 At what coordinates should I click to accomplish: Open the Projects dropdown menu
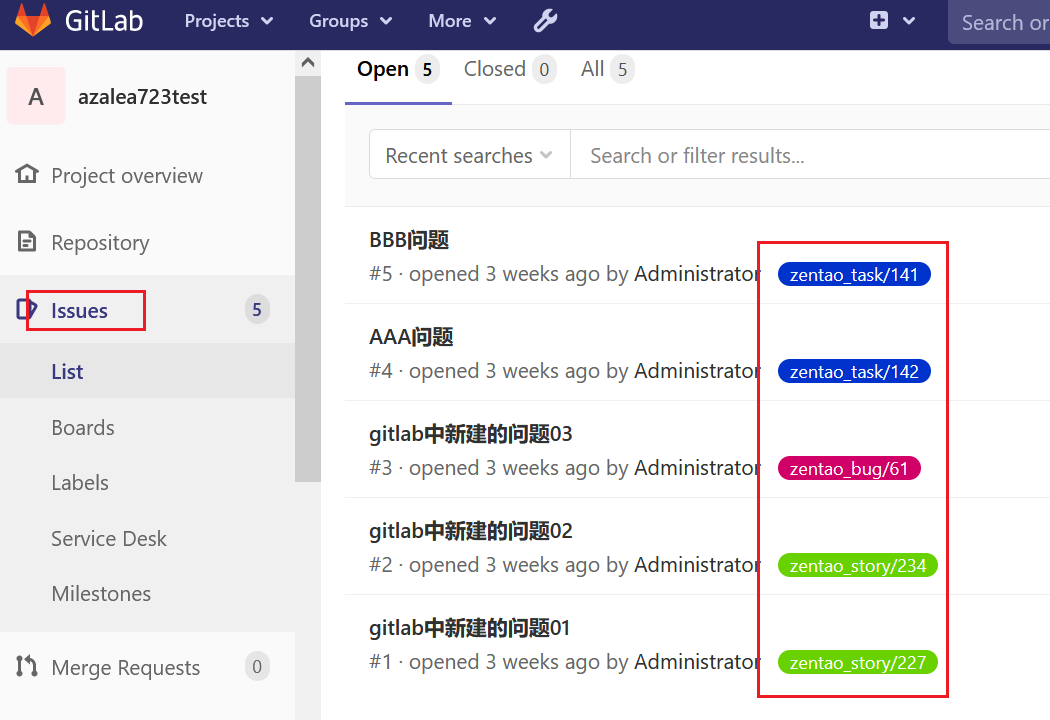229,21
